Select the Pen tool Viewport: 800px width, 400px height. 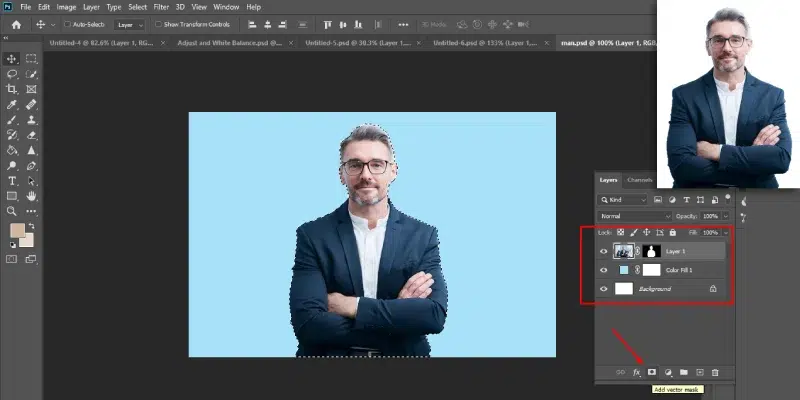[31, 166]
